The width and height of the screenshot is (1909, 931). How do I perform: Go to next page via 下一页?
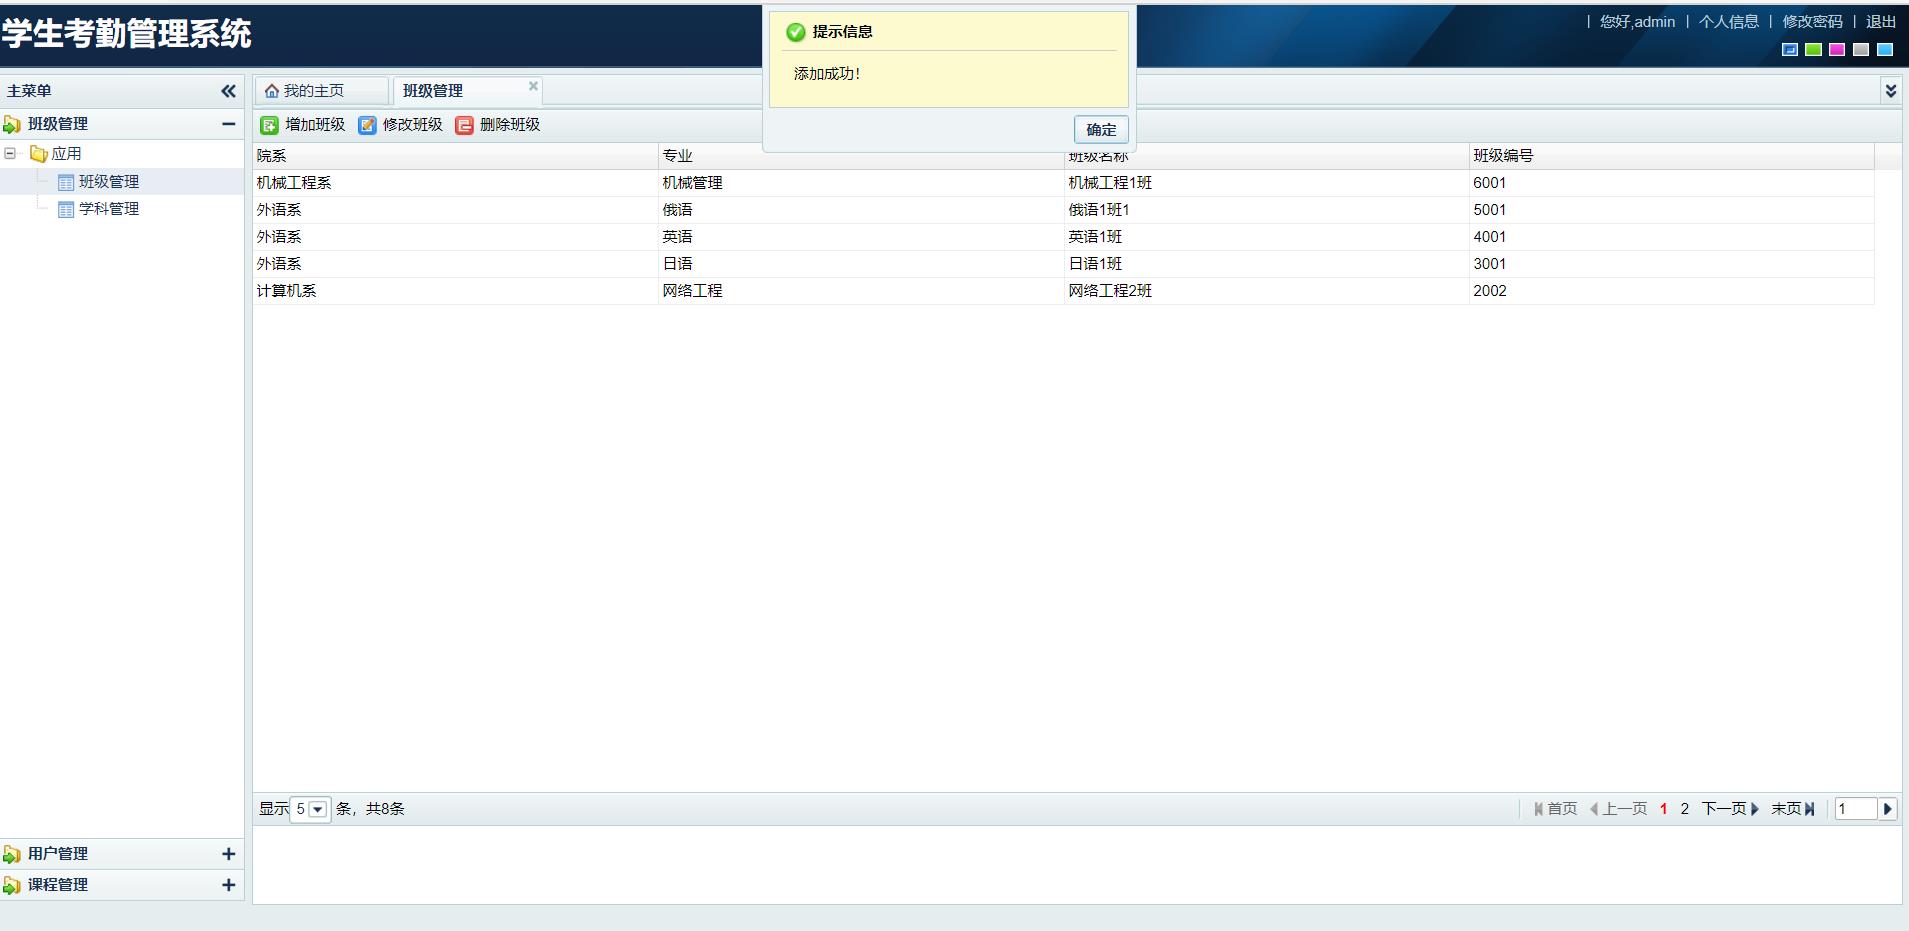click(x=1730, y=809)
